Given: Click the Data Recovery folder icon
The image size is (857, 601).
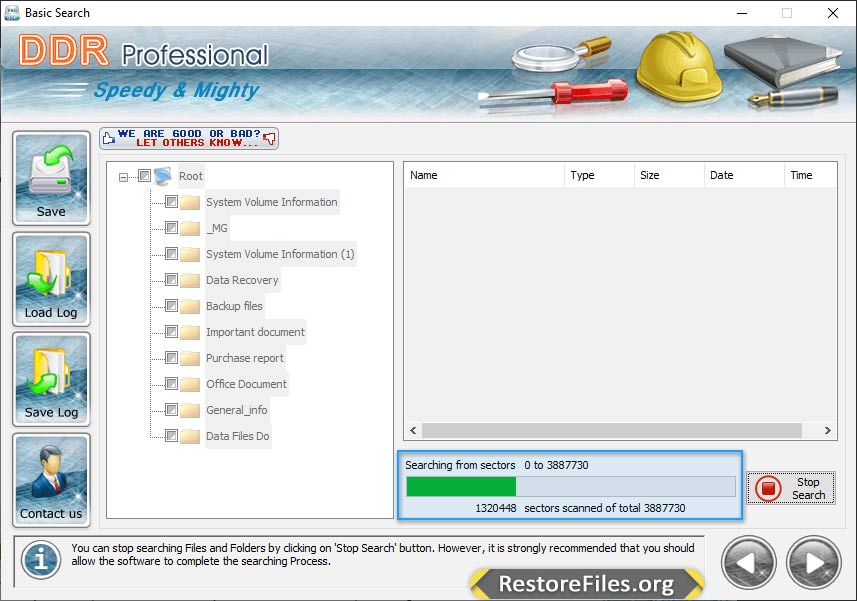Looking at the screenshot, I should 190,280.
